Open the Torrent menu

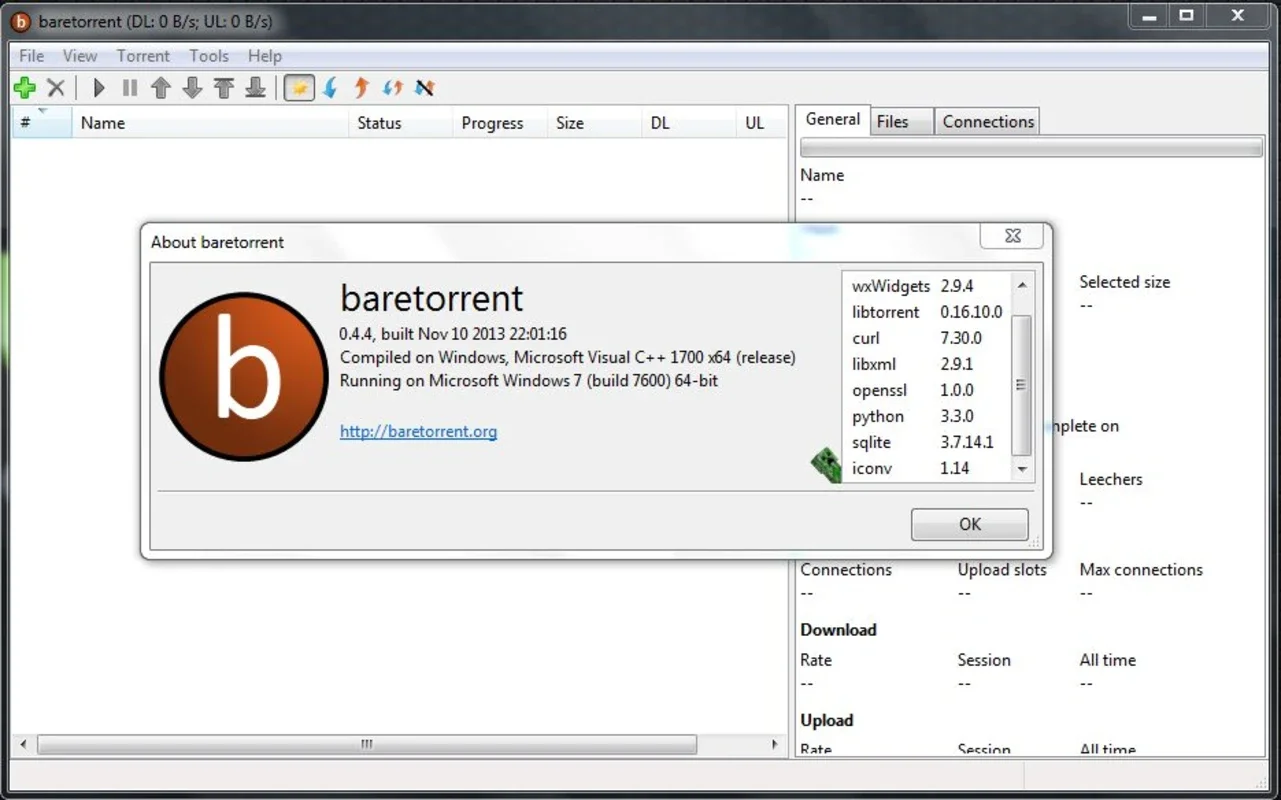coord(143,56)
